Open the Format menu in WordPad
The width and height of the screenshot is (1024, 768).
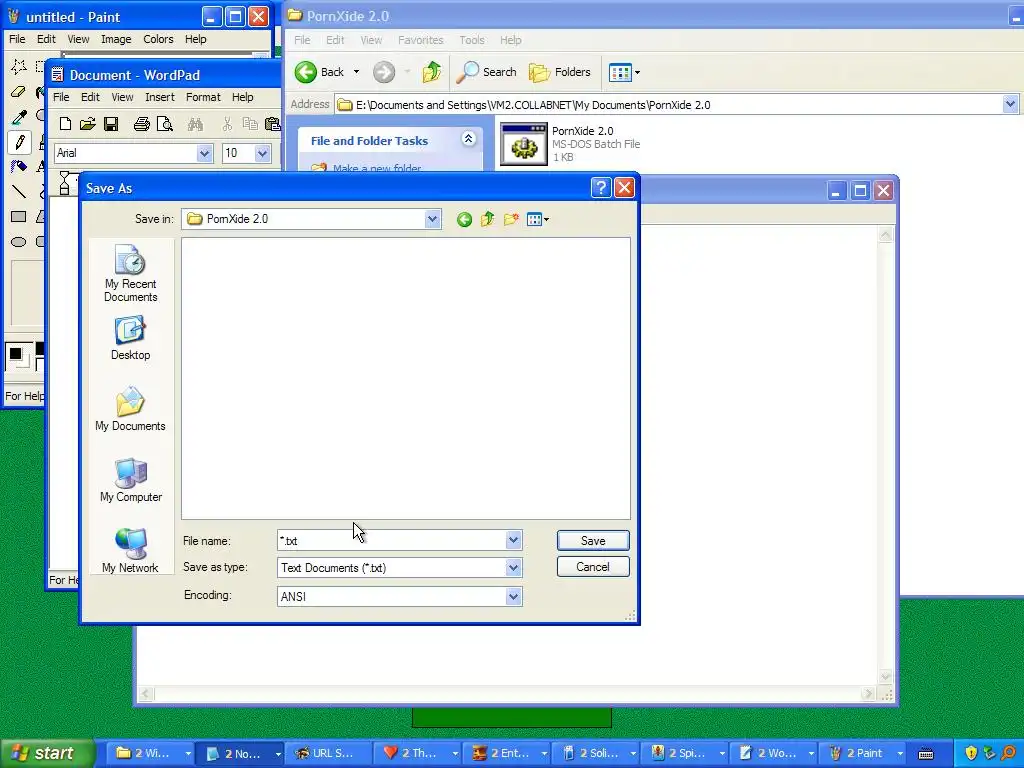[203, 97]
